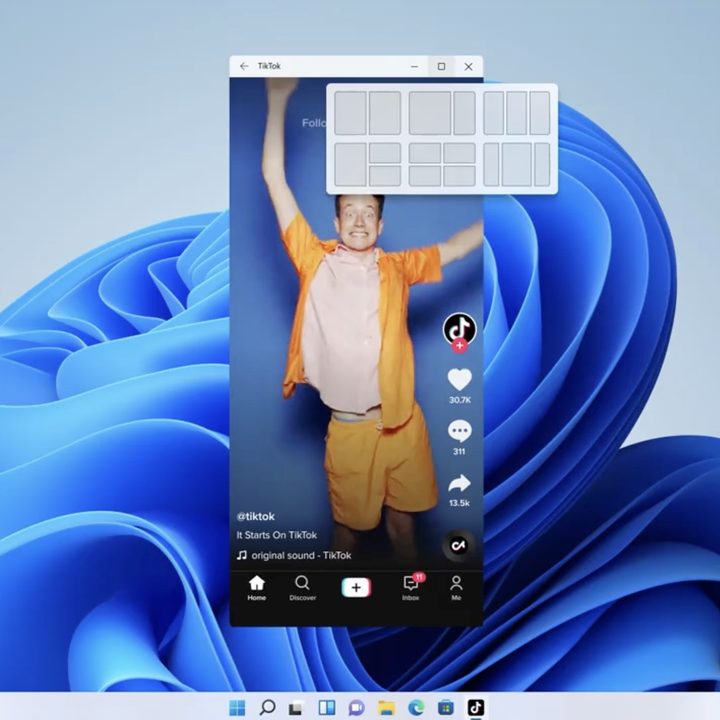The image size is (720, 720).
Task: Snap to narrow right zone of last layout
Action: coord(542,164)
